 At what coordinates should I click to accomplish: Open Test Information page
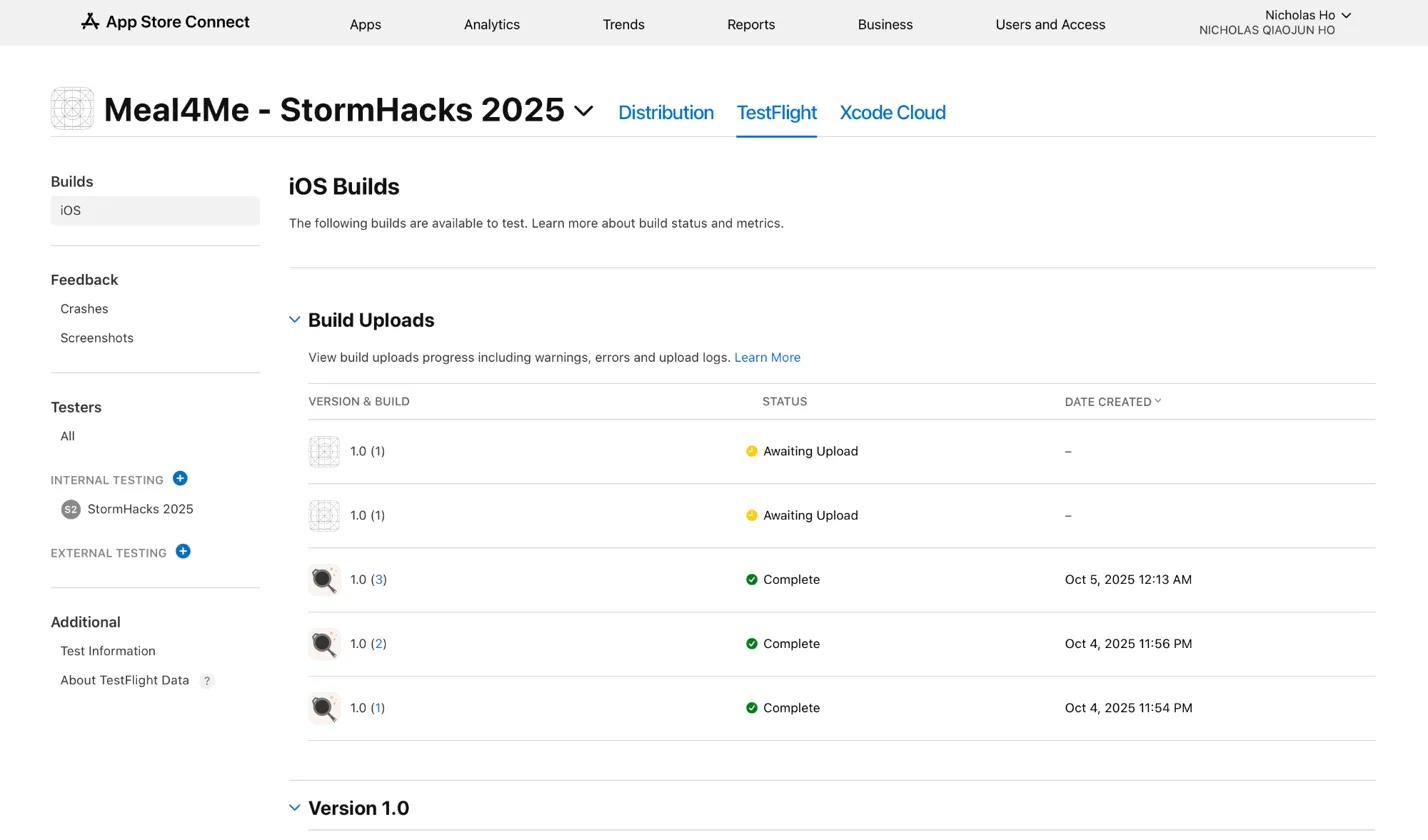[x=108, y=651]
